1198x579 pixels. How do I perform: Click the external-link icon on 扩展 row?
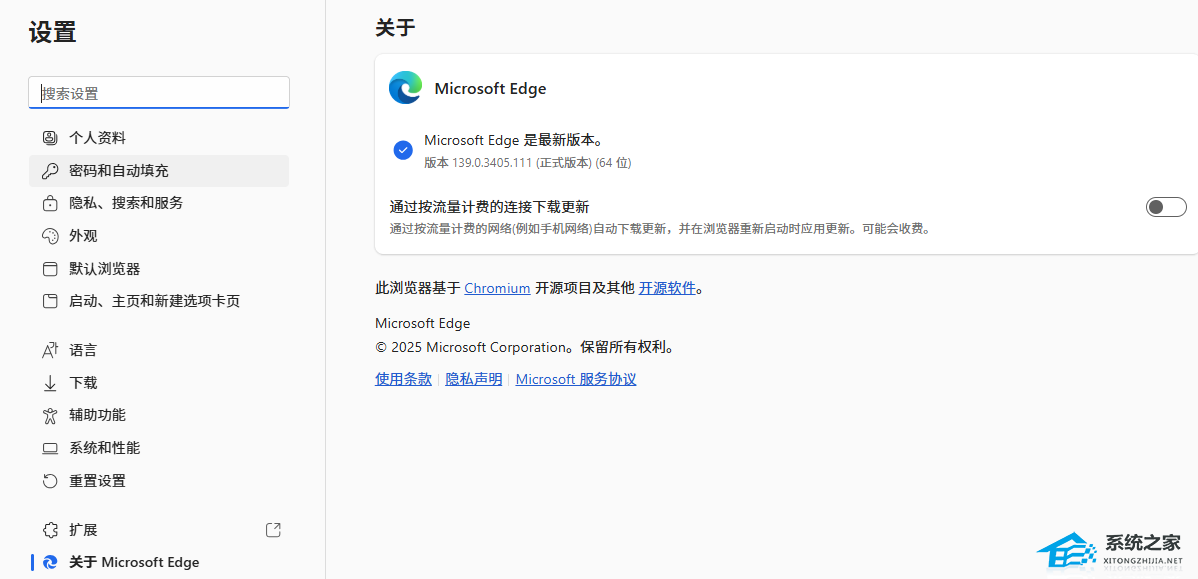click(x=273, y=529)
